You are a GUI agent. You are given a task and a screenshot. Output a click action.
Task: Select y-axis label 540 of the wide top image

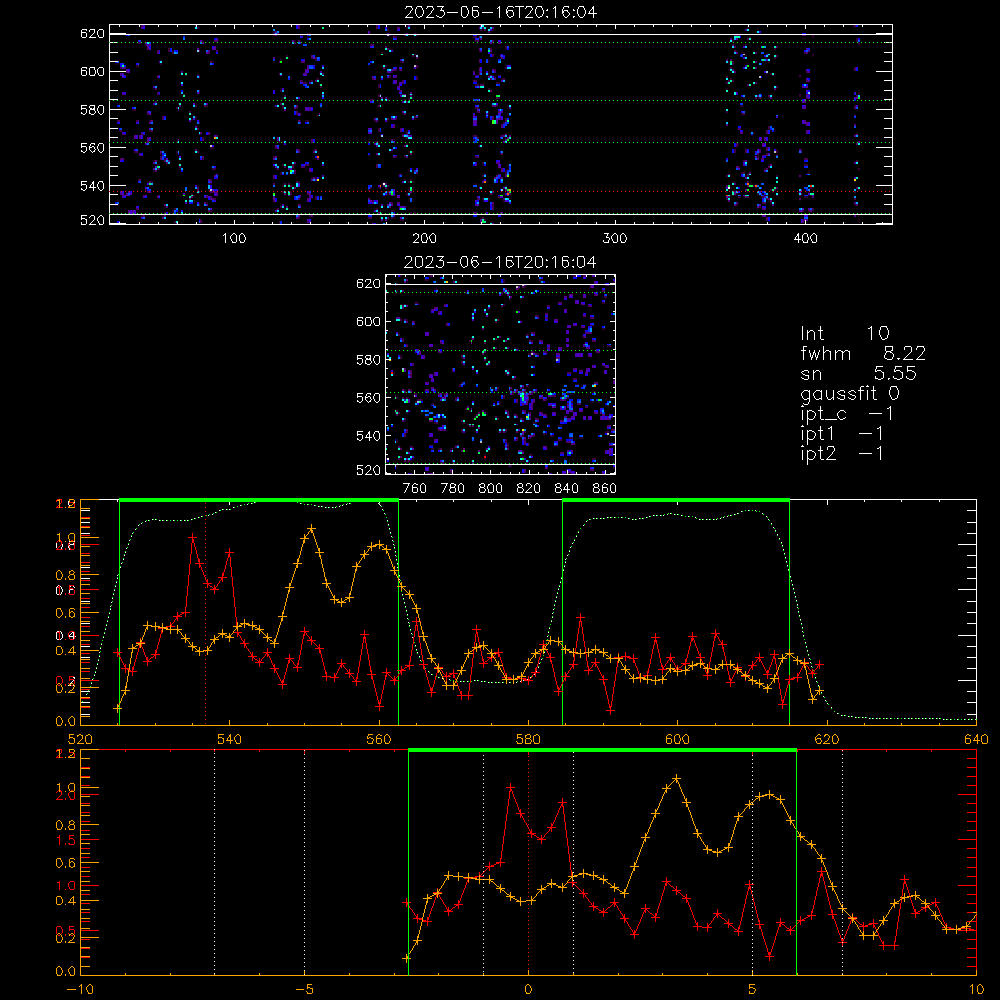pos(92,186)
